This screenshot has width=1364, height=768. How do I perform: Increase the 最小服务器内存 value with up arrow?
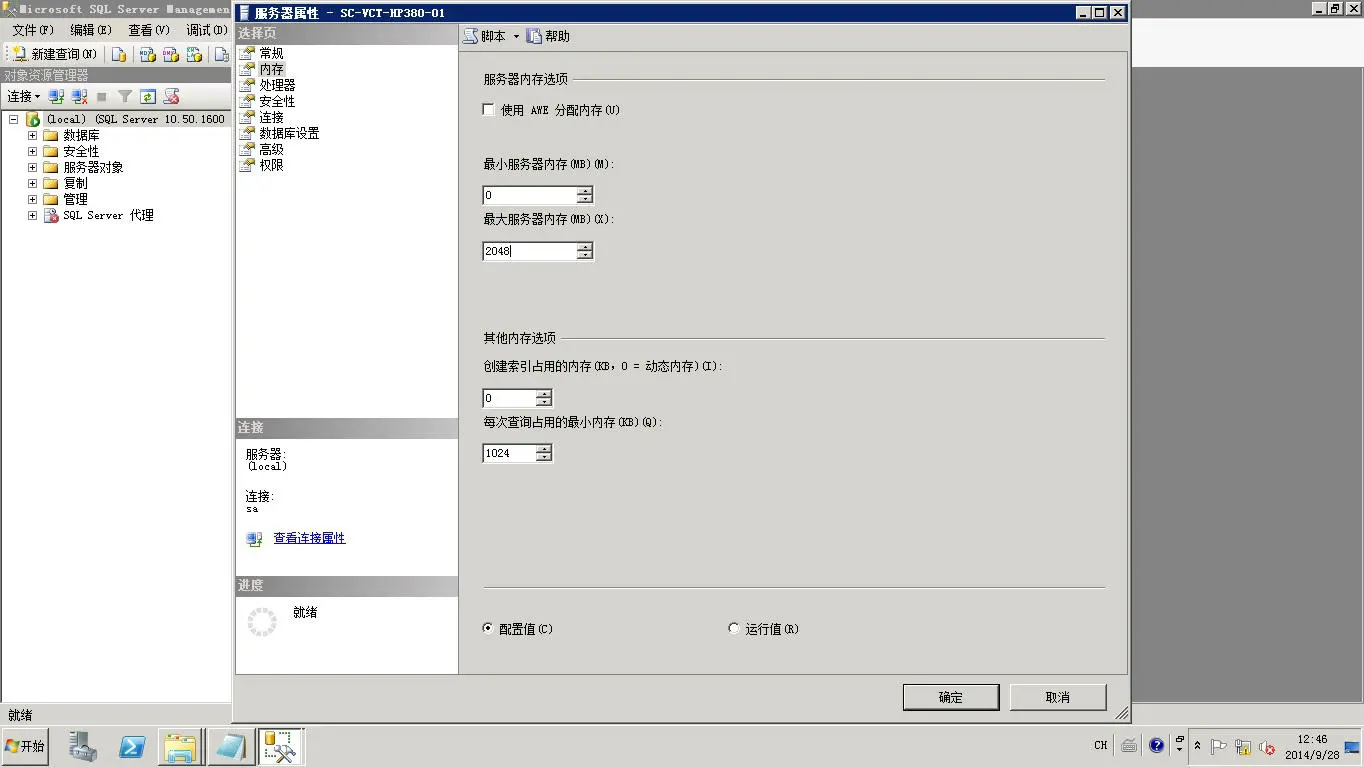585,191
